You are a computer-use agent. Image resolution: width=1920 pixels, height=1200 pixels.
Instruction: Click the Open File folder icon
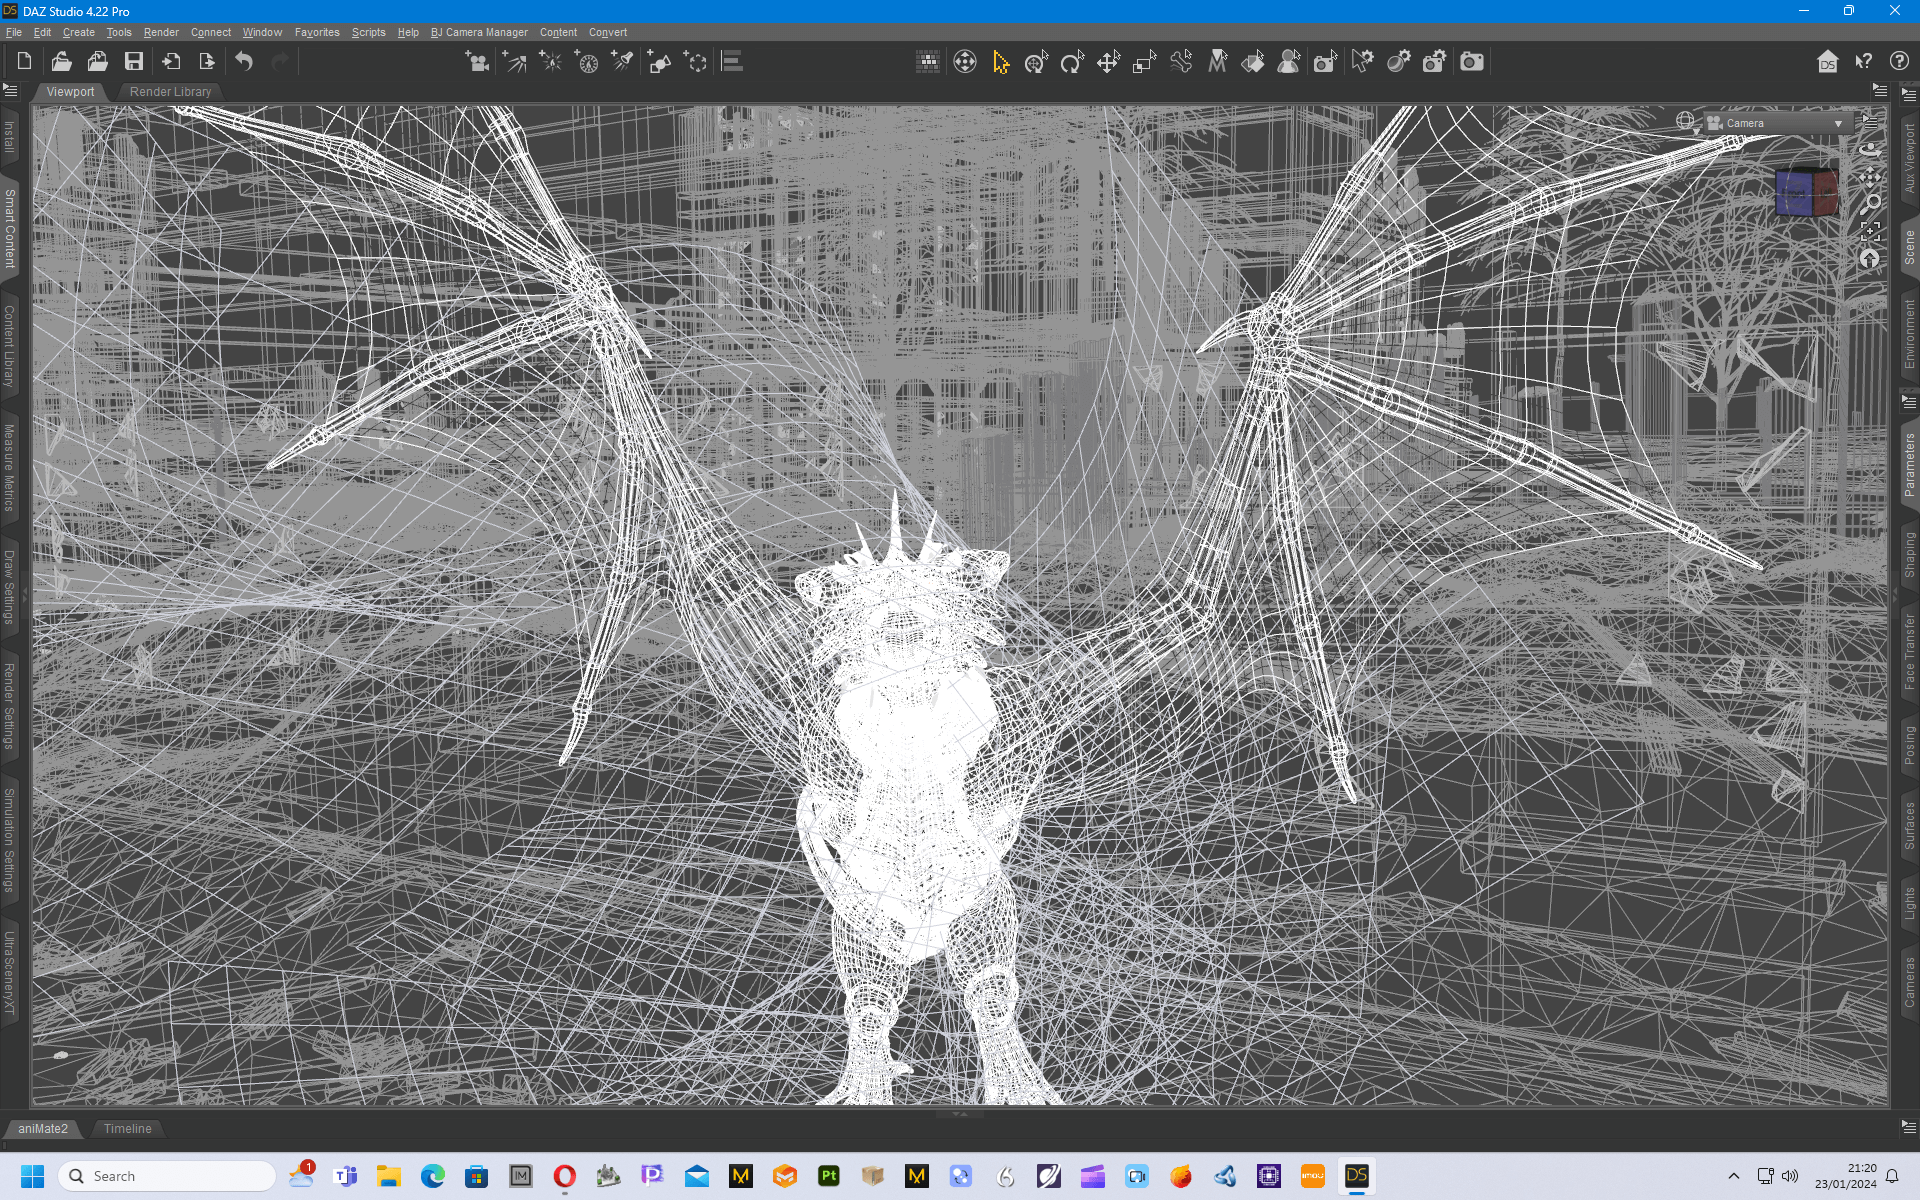pos(61,62)
